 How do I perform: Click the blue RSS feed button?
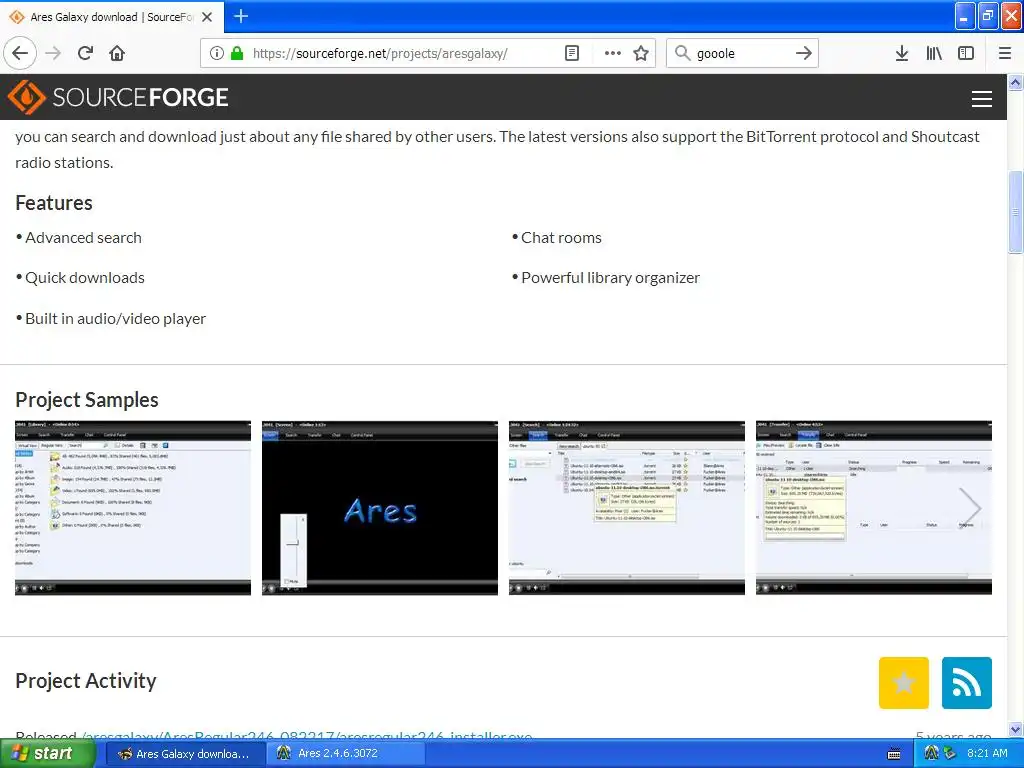click(967, 682)
